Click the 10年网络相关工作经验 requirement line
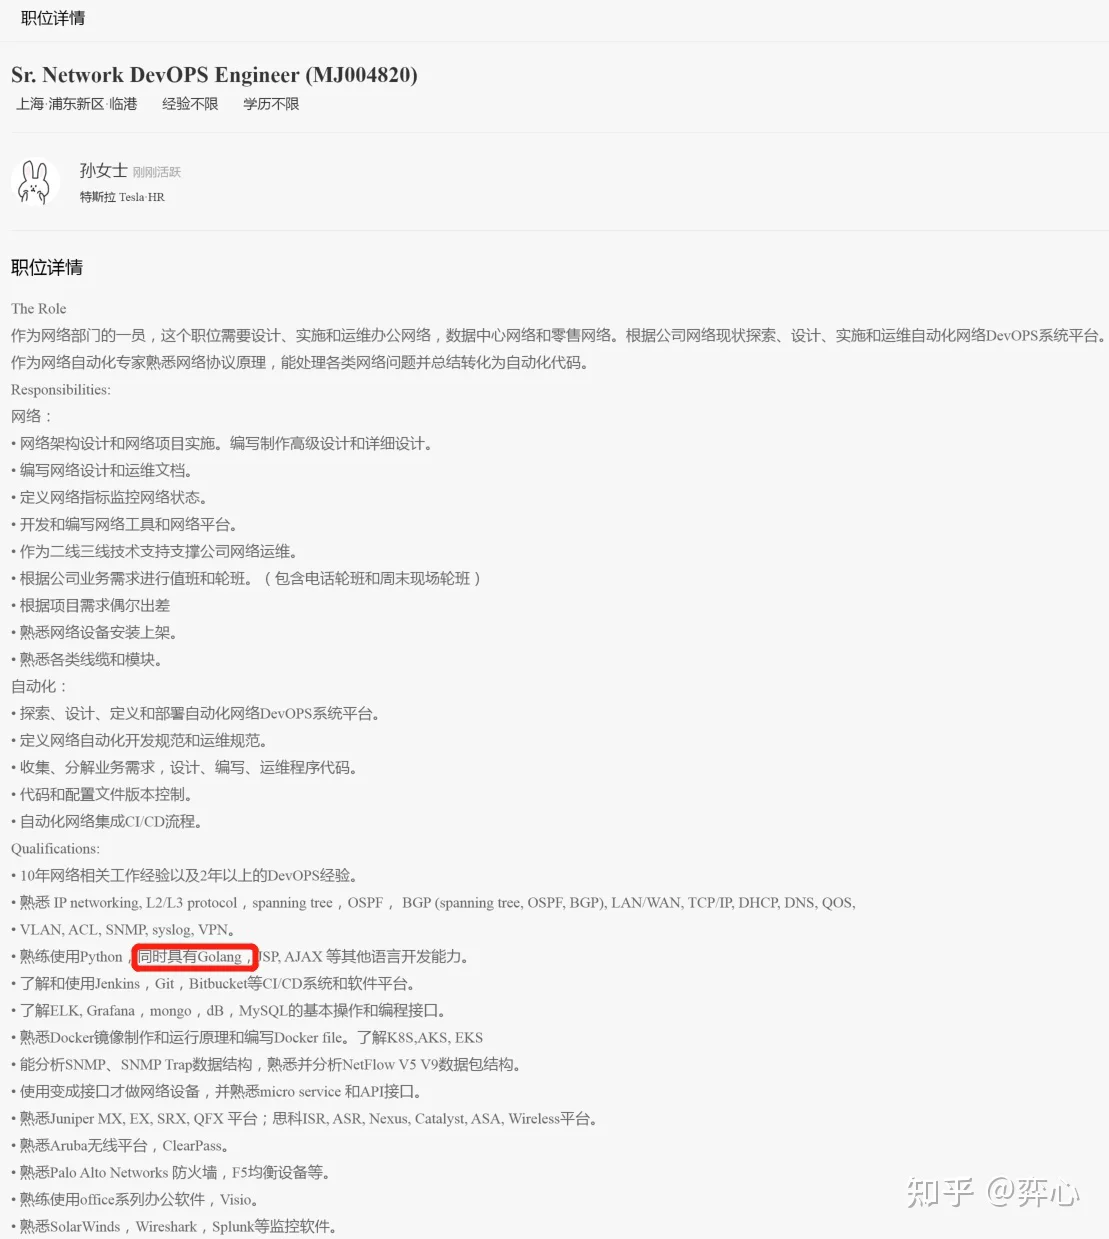 185,876
